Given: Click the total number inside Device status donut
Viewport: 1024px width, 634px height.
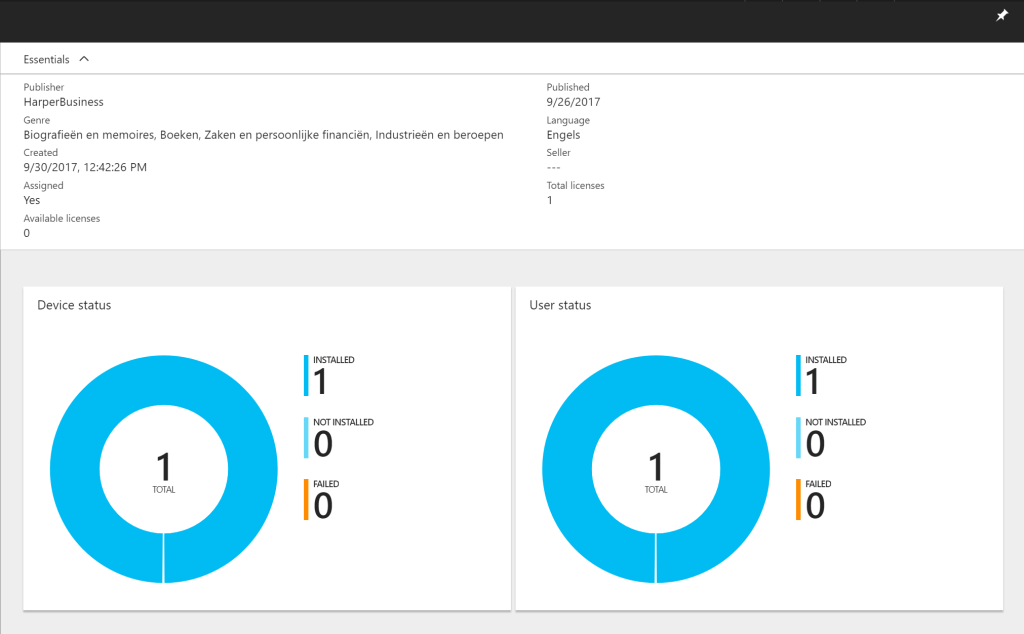Looking at the screenshot, I should [x=163, y=467].
